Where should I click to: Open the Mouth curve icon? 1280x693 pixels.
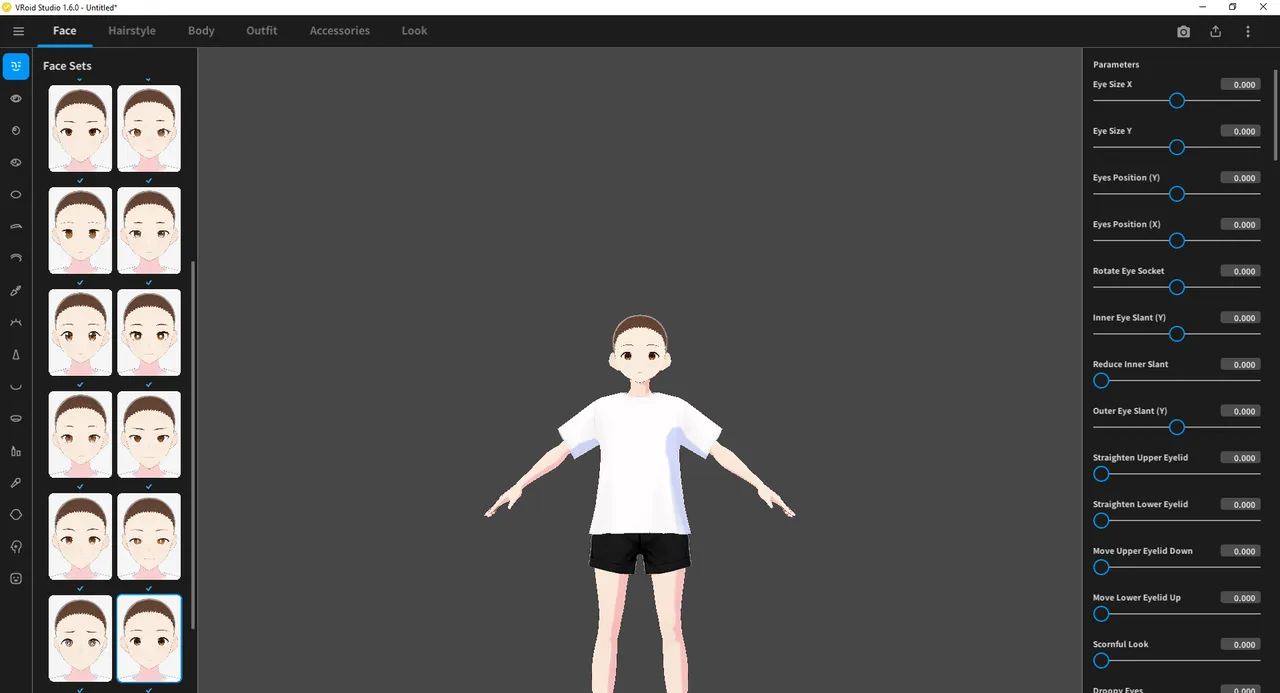(x=16, y=387)
